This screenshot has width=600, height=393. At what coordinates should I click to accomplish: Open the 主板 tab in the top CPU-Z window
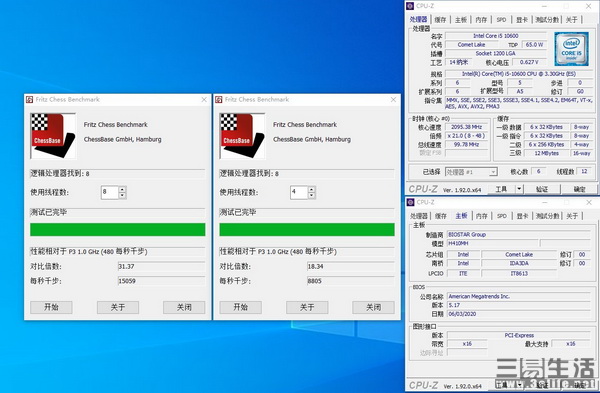point(461,20)
